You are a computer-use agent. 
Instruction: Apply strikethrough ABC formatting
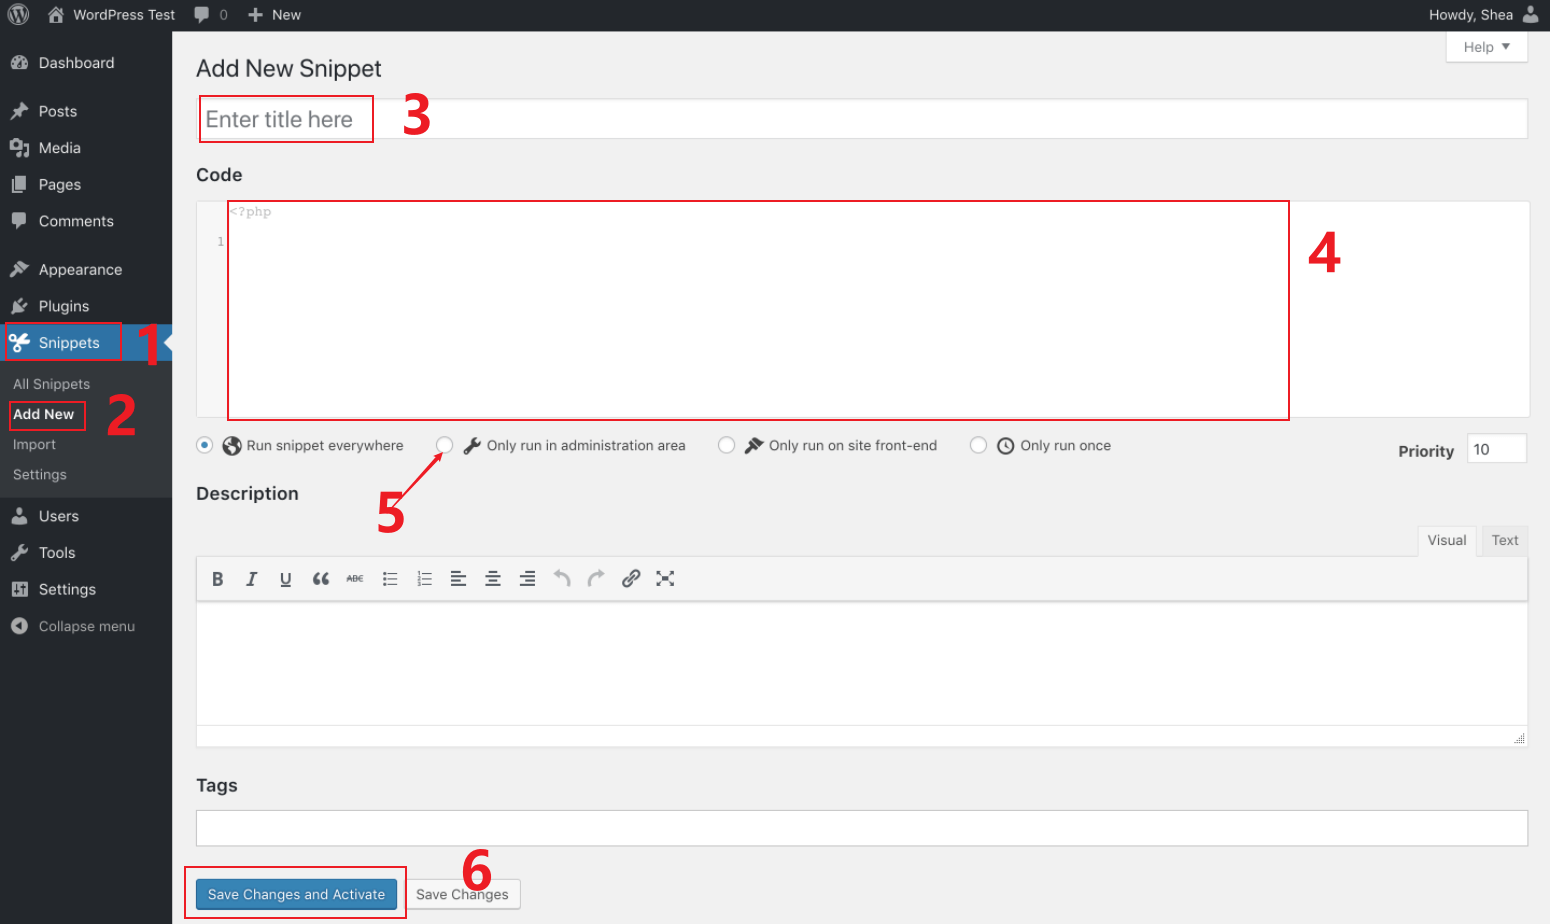tap(355, 579)
